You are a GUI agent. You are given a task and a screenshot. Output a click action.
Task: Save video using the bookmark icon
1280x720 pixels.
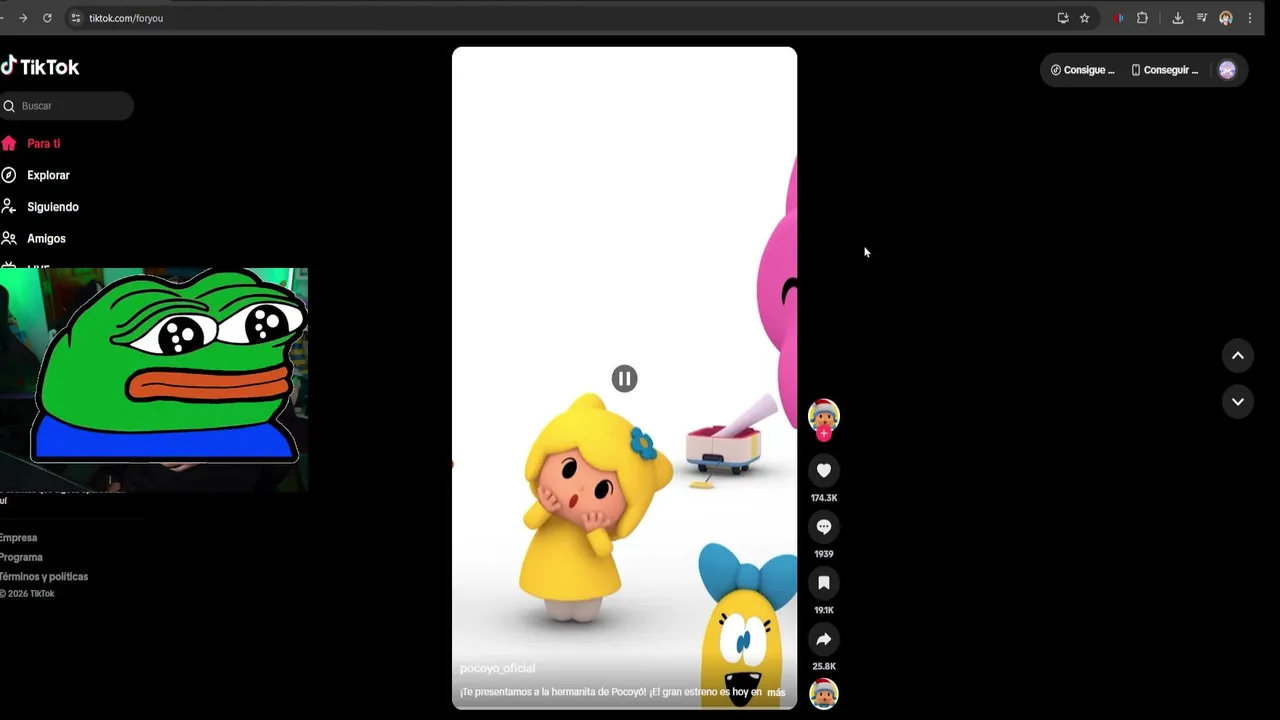click(x=824, y=582)
